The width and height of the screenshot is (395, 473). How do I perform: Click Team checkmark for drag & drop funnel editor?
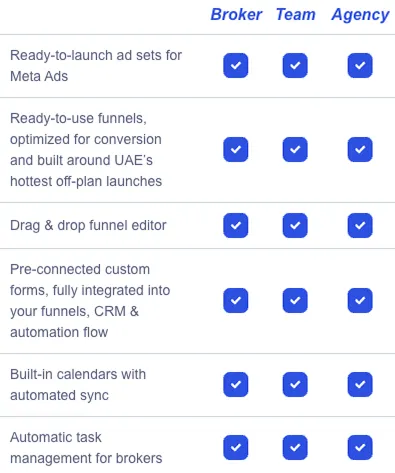(295, 225)
